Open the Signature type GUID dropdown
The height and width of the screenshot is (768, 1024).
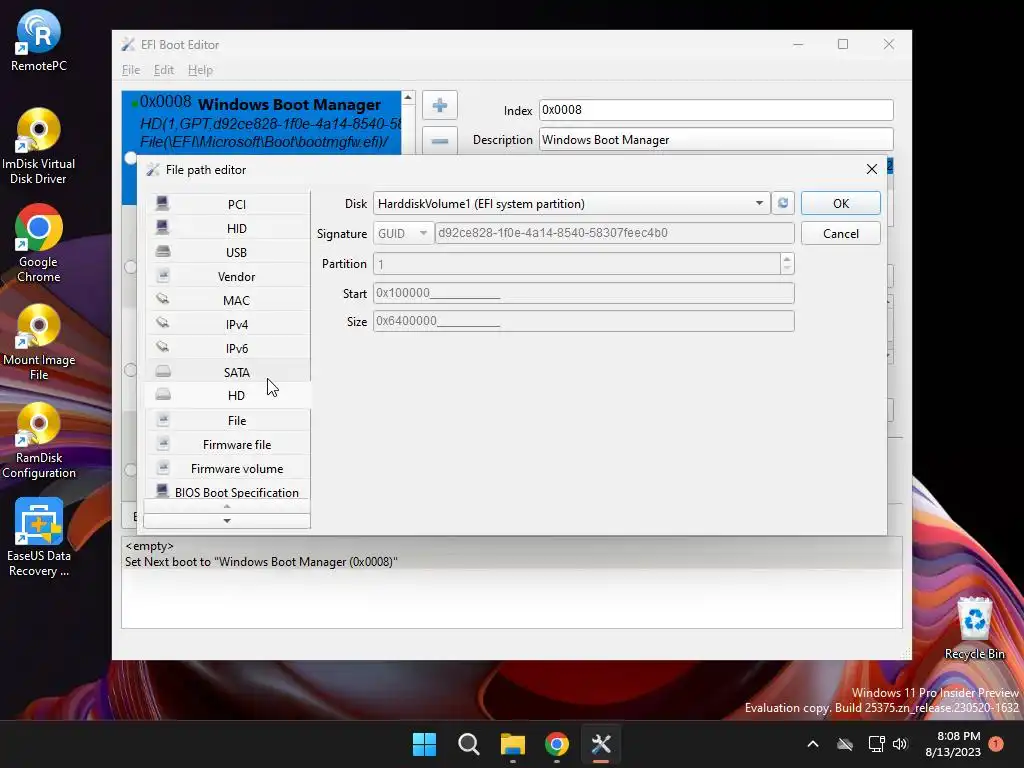404,233
